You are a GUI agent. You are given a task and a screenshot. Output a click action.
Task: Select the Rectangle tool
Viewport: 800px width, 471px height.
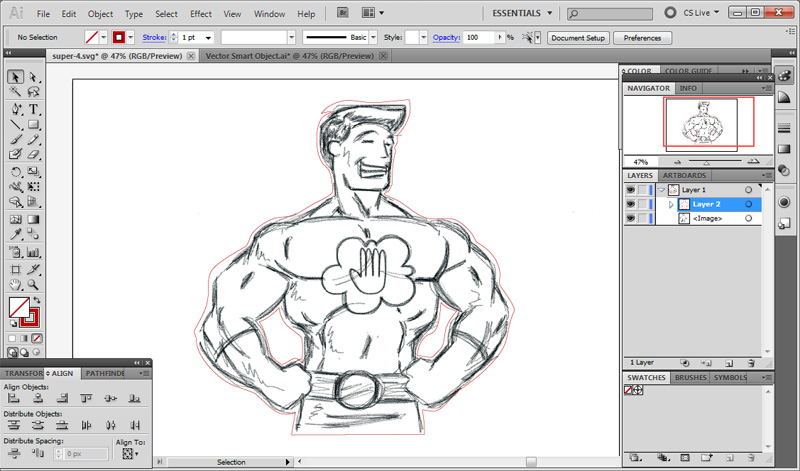(33, 125)
